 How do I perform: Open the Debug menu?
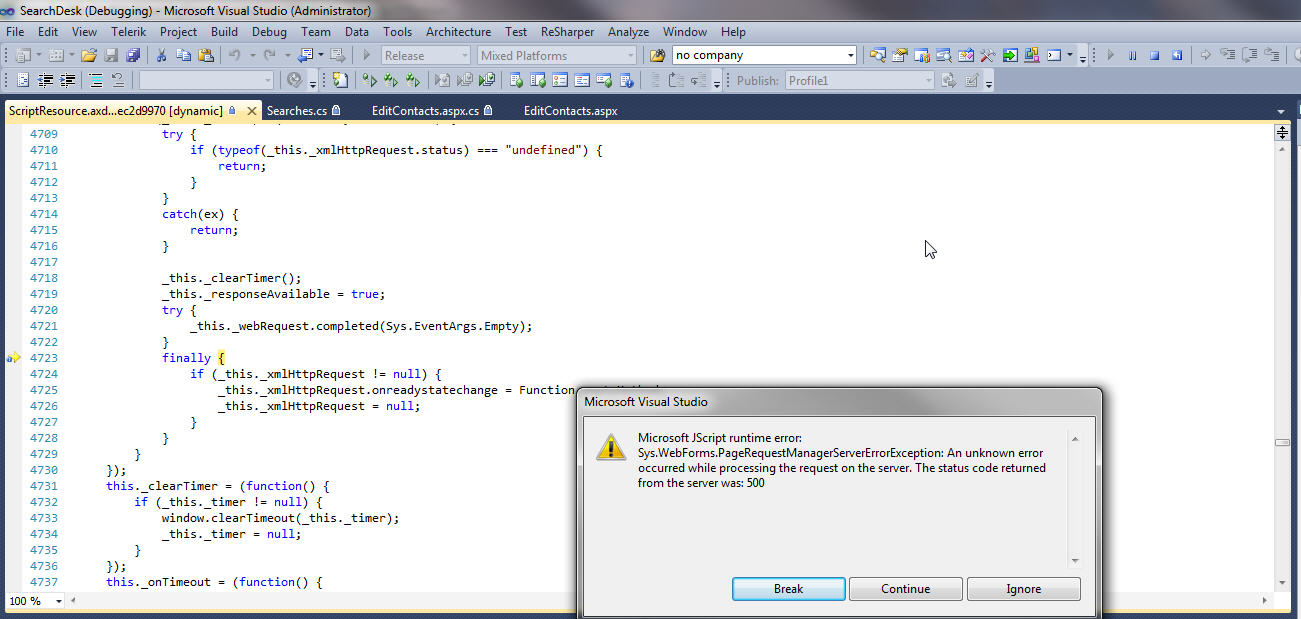click(x=269, y=32)
